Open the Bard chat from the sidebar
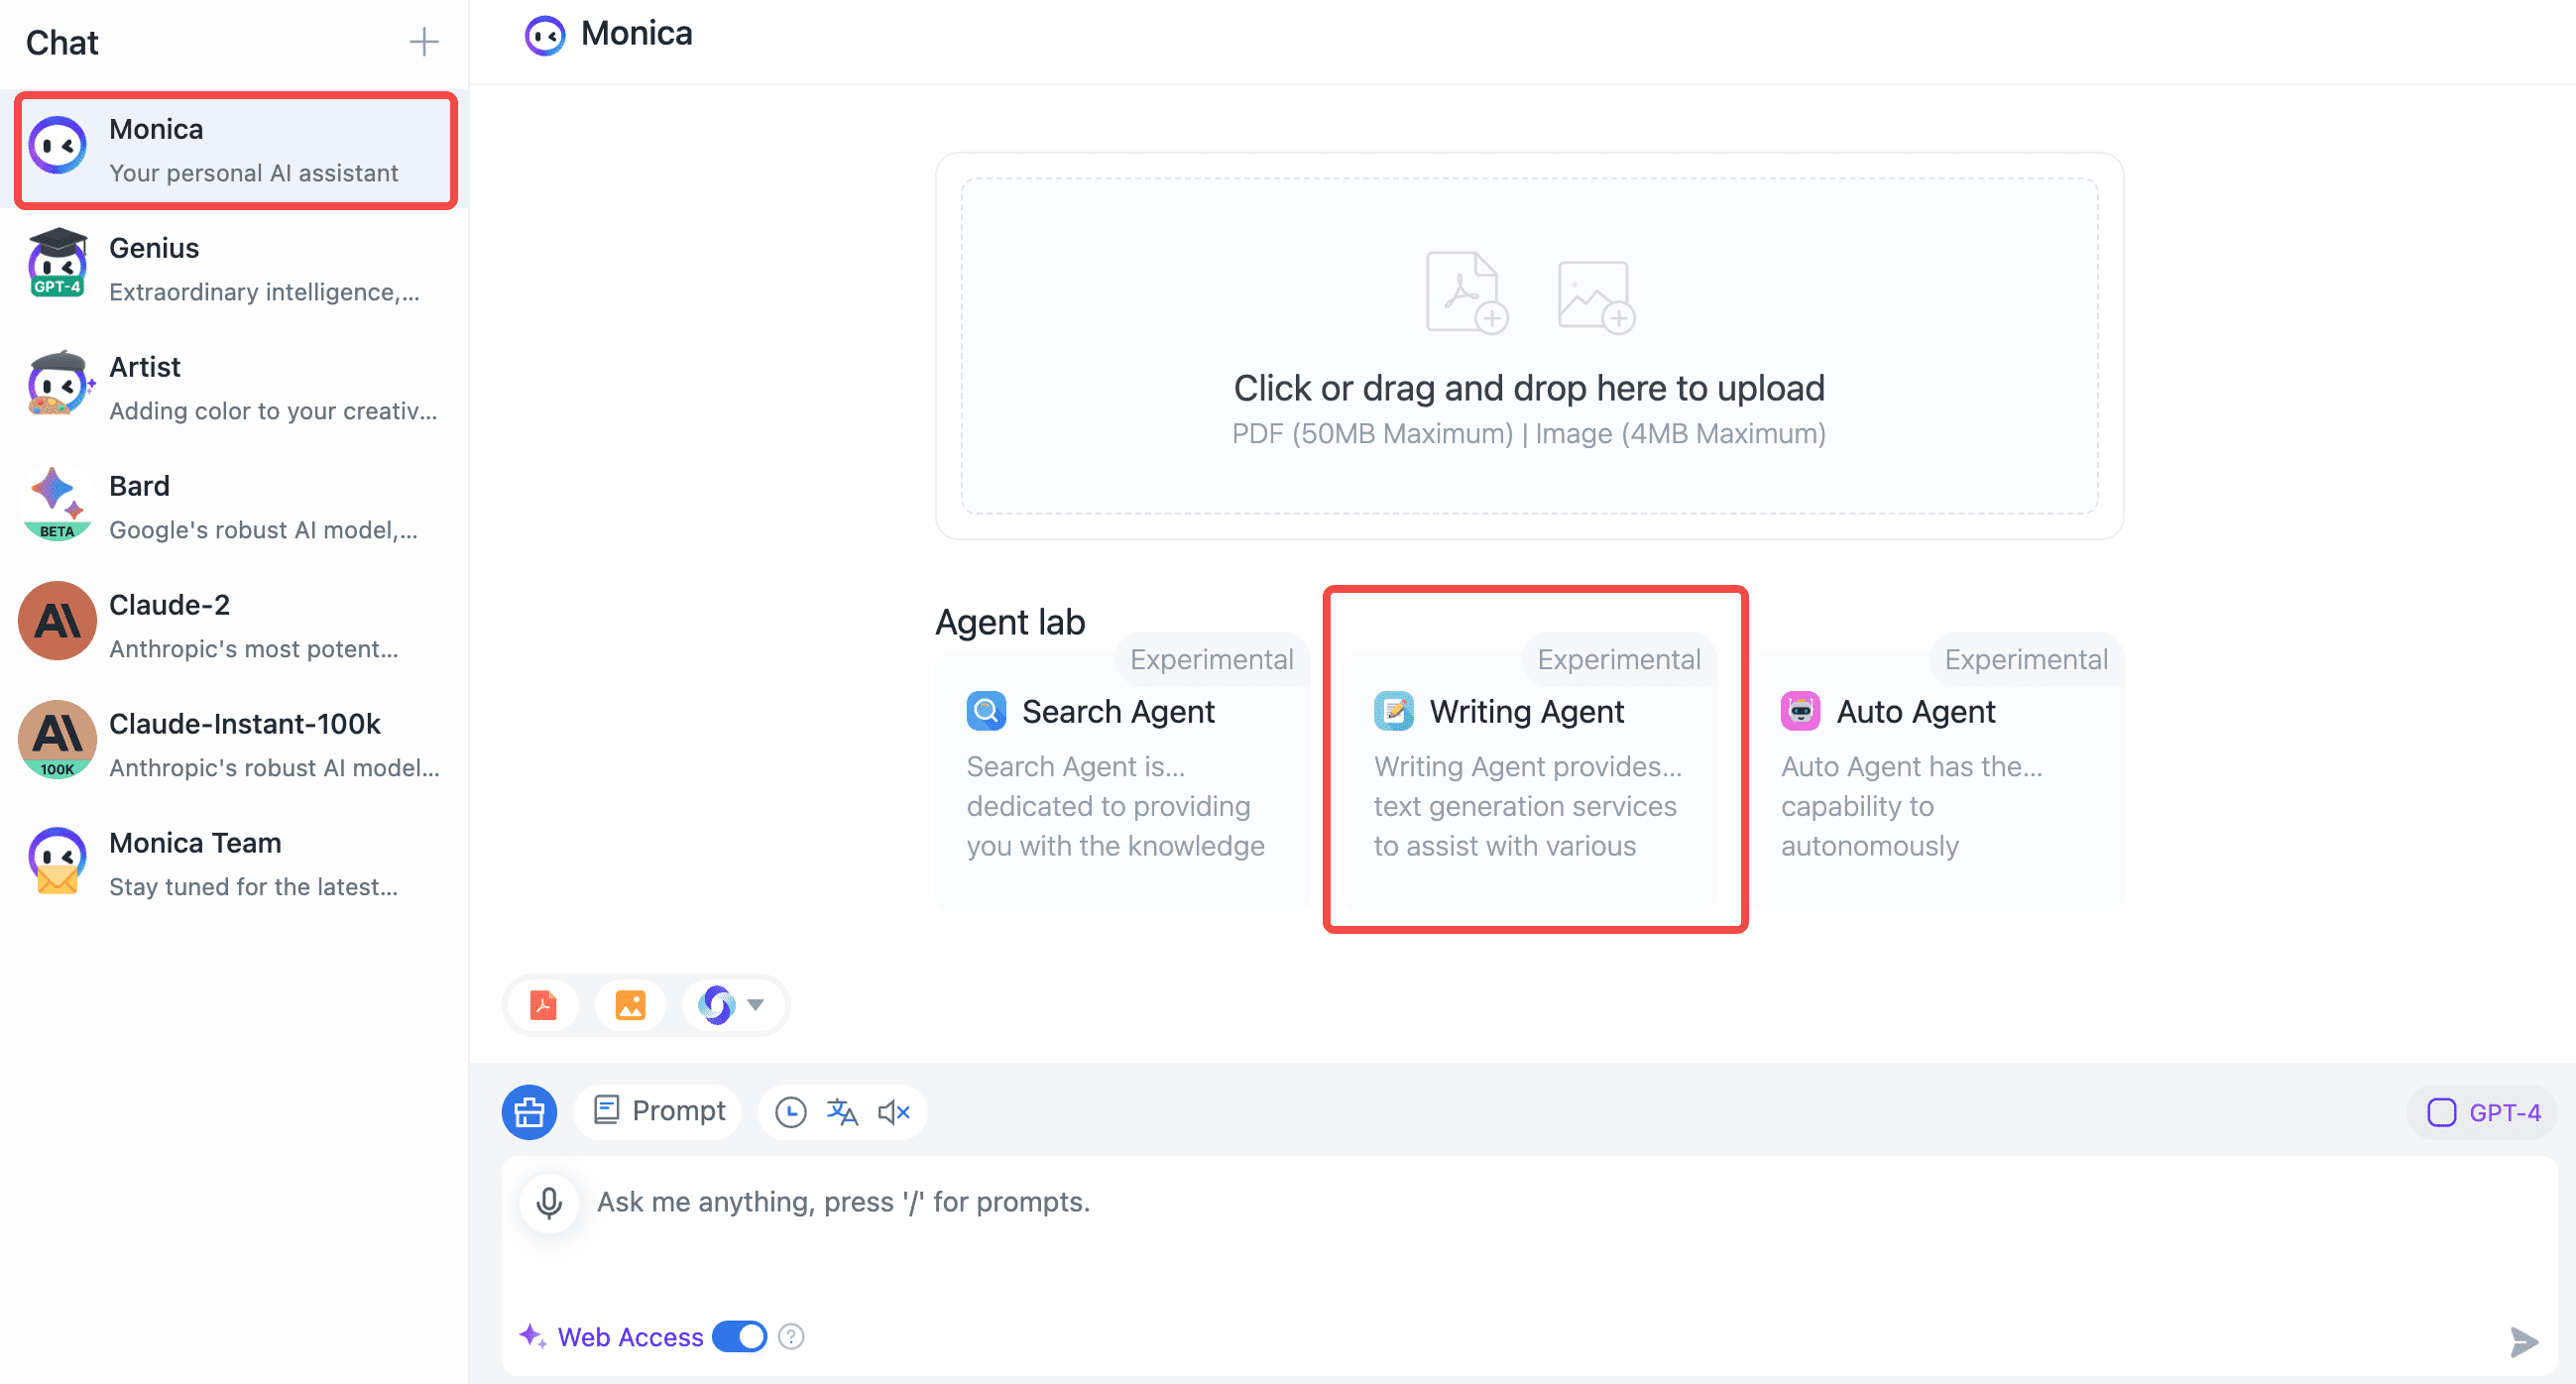Image resolution: width=2576 pixels, height=1384 pixels. click(x=232, y=504)
